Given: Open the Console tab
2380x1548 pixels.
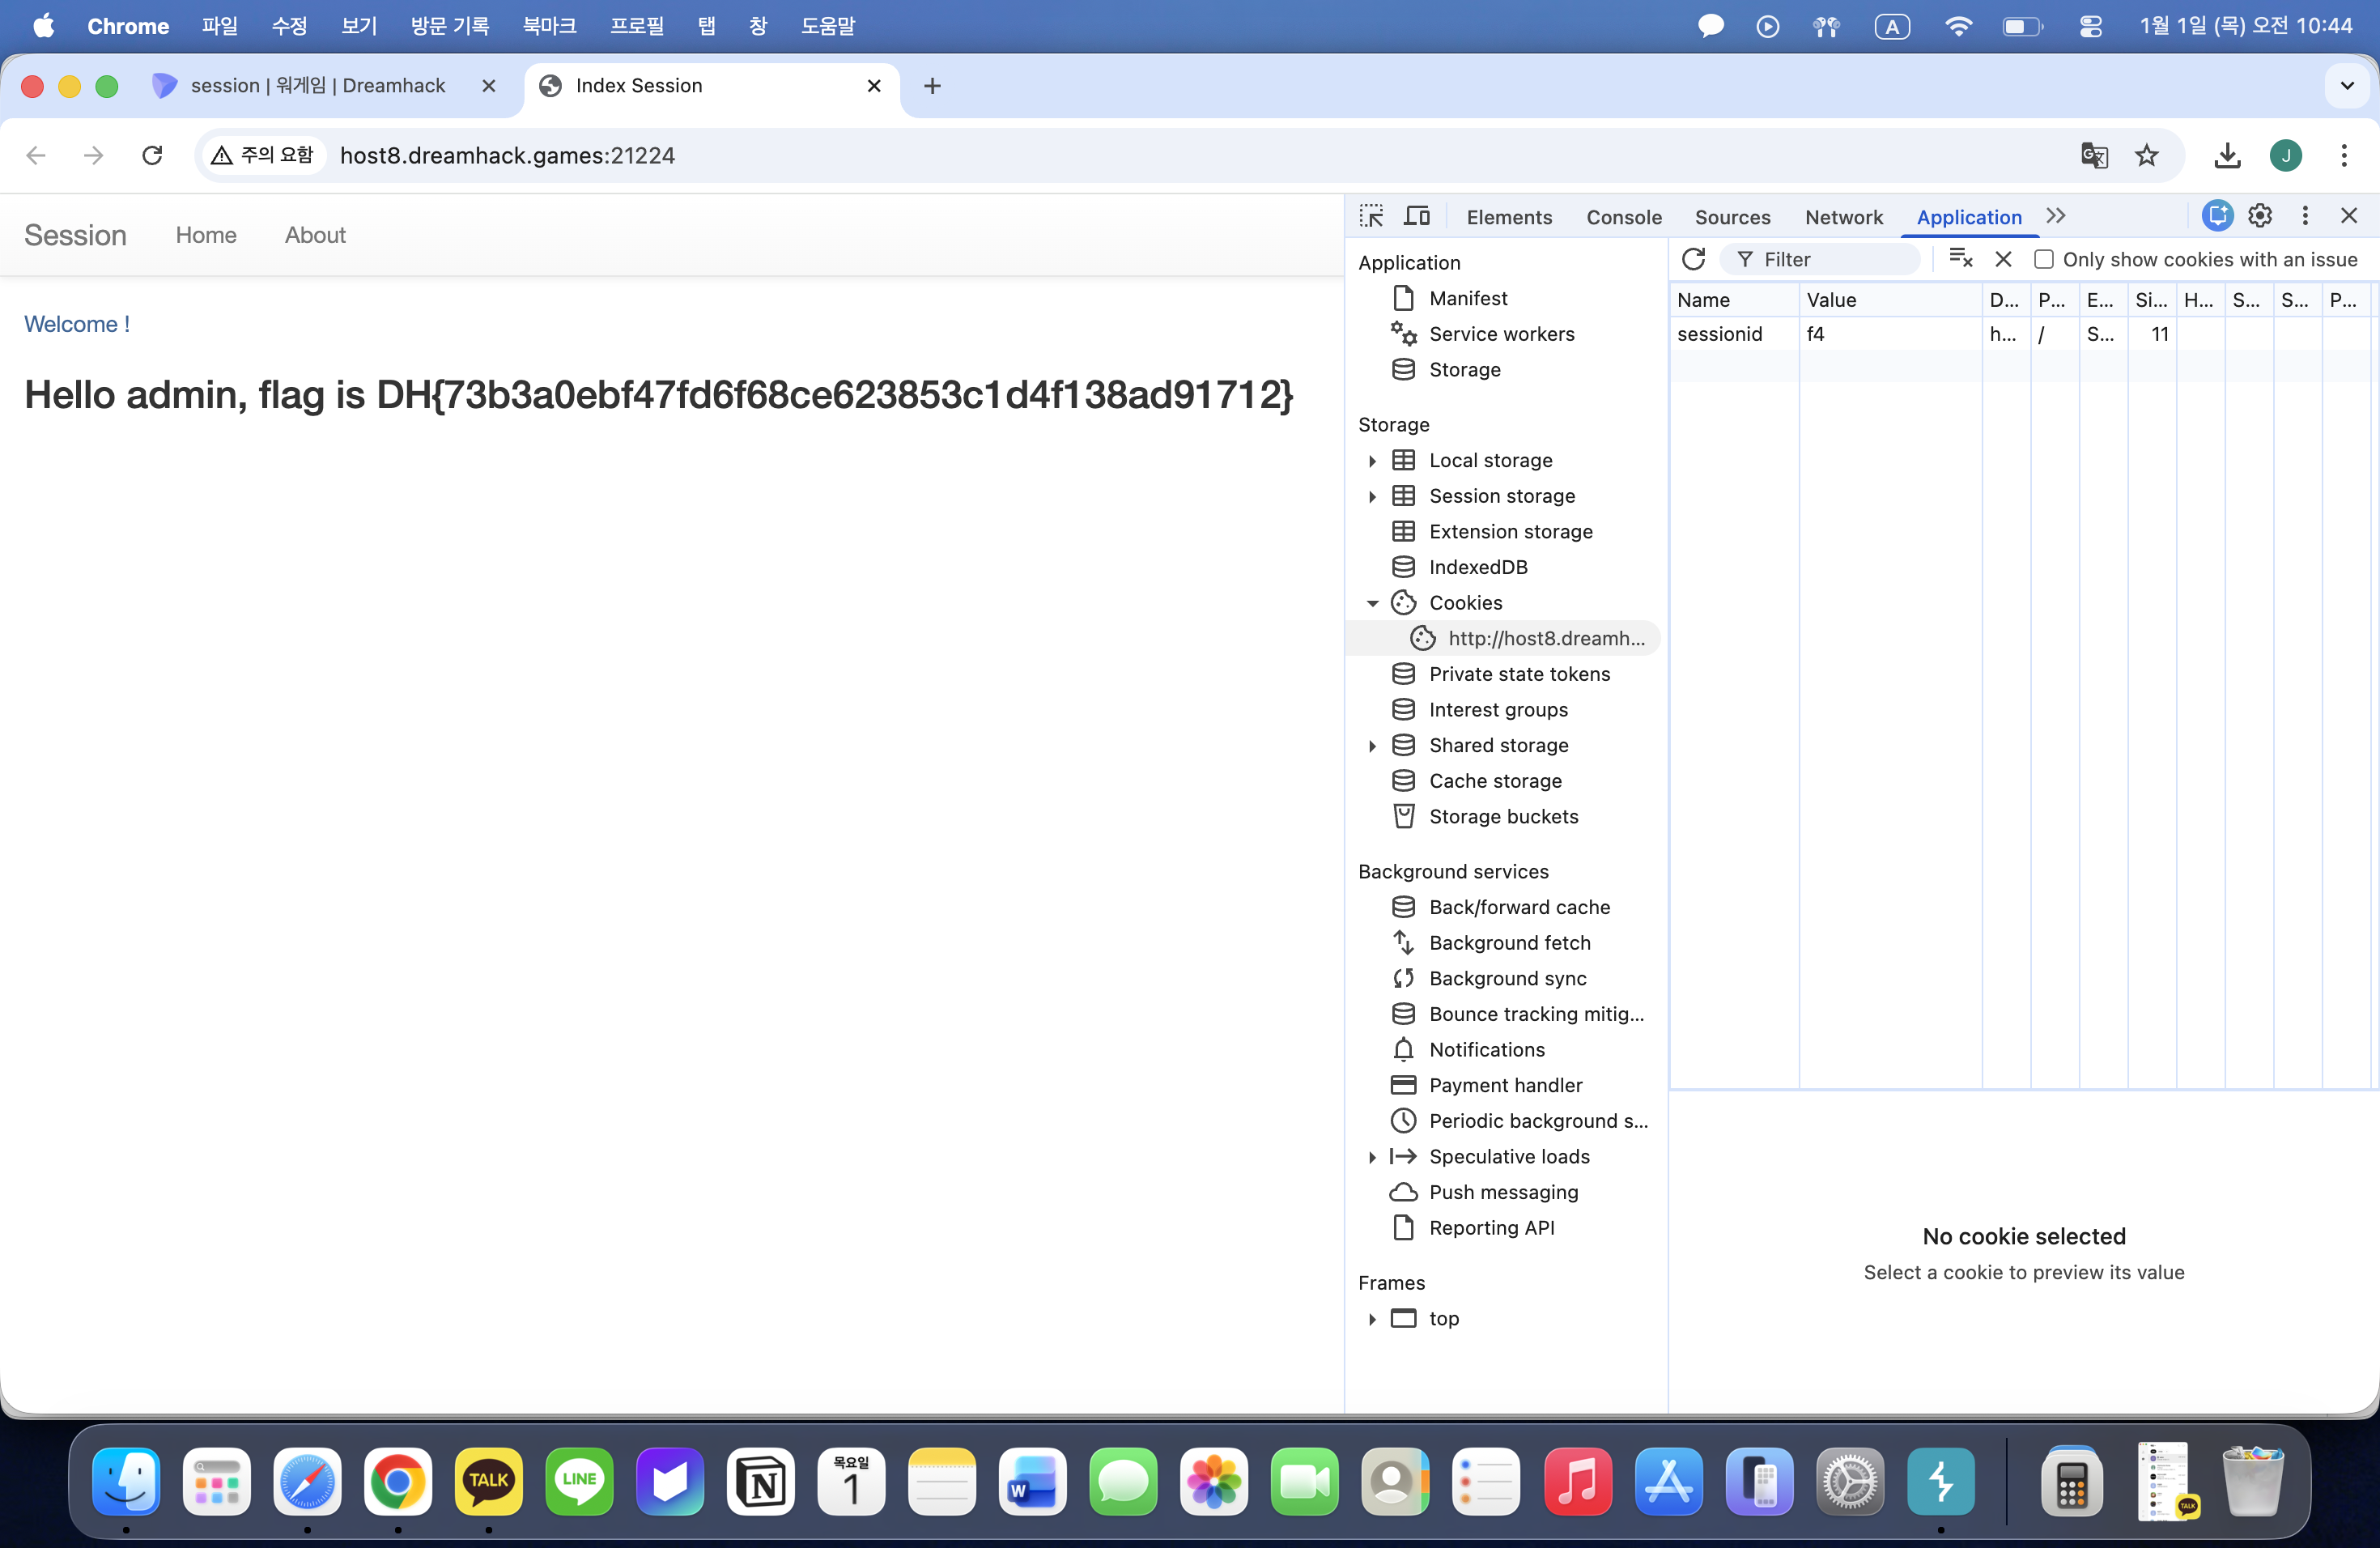Looking at the screenshot, I should pos(1623,217).
